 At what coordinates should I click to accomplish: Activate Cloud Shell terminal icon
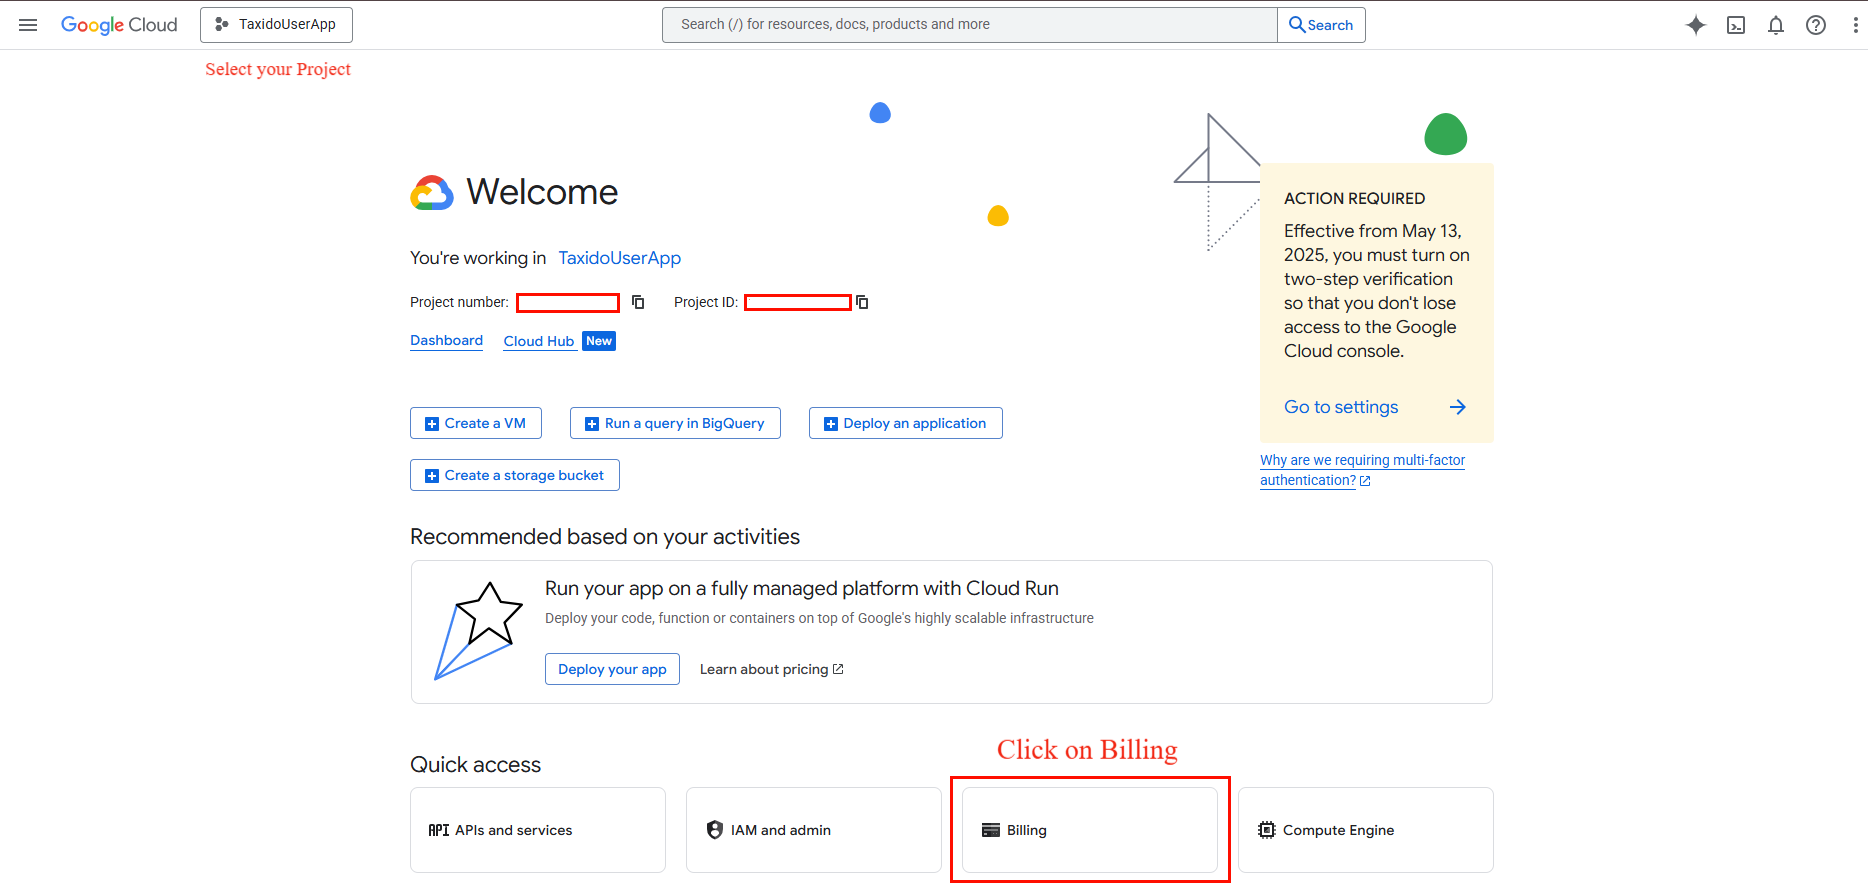coord(1736,25)
